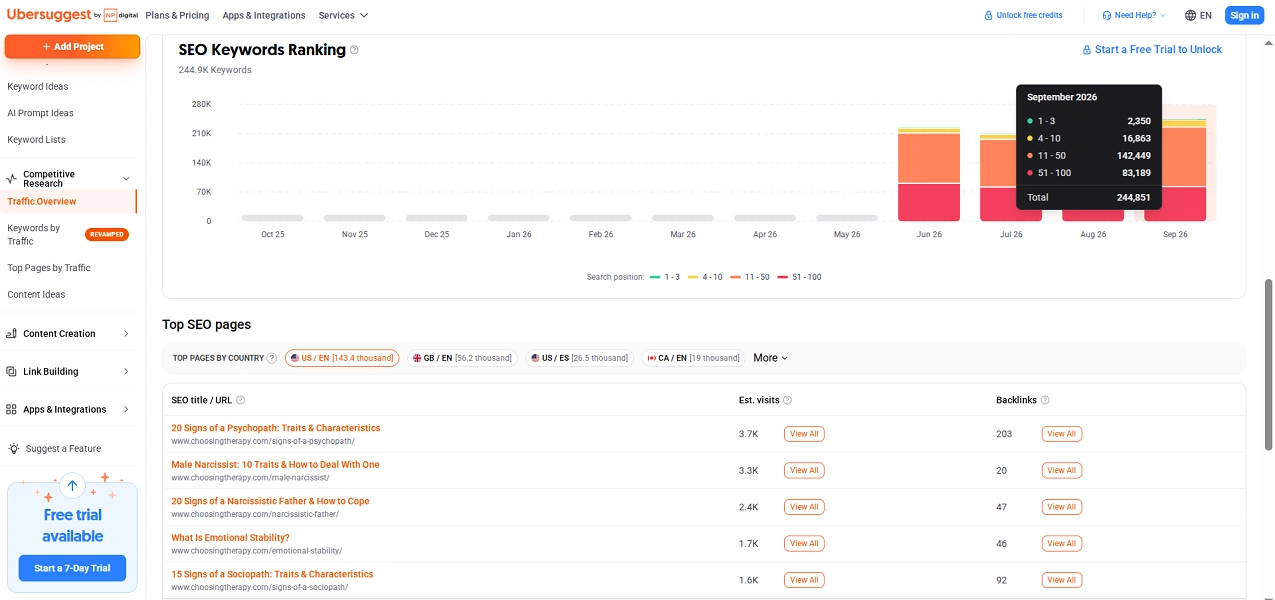Click help icon next to SEO title / URL
The height and width of the screenshot is (600, 1275).
tap(240, 400)
